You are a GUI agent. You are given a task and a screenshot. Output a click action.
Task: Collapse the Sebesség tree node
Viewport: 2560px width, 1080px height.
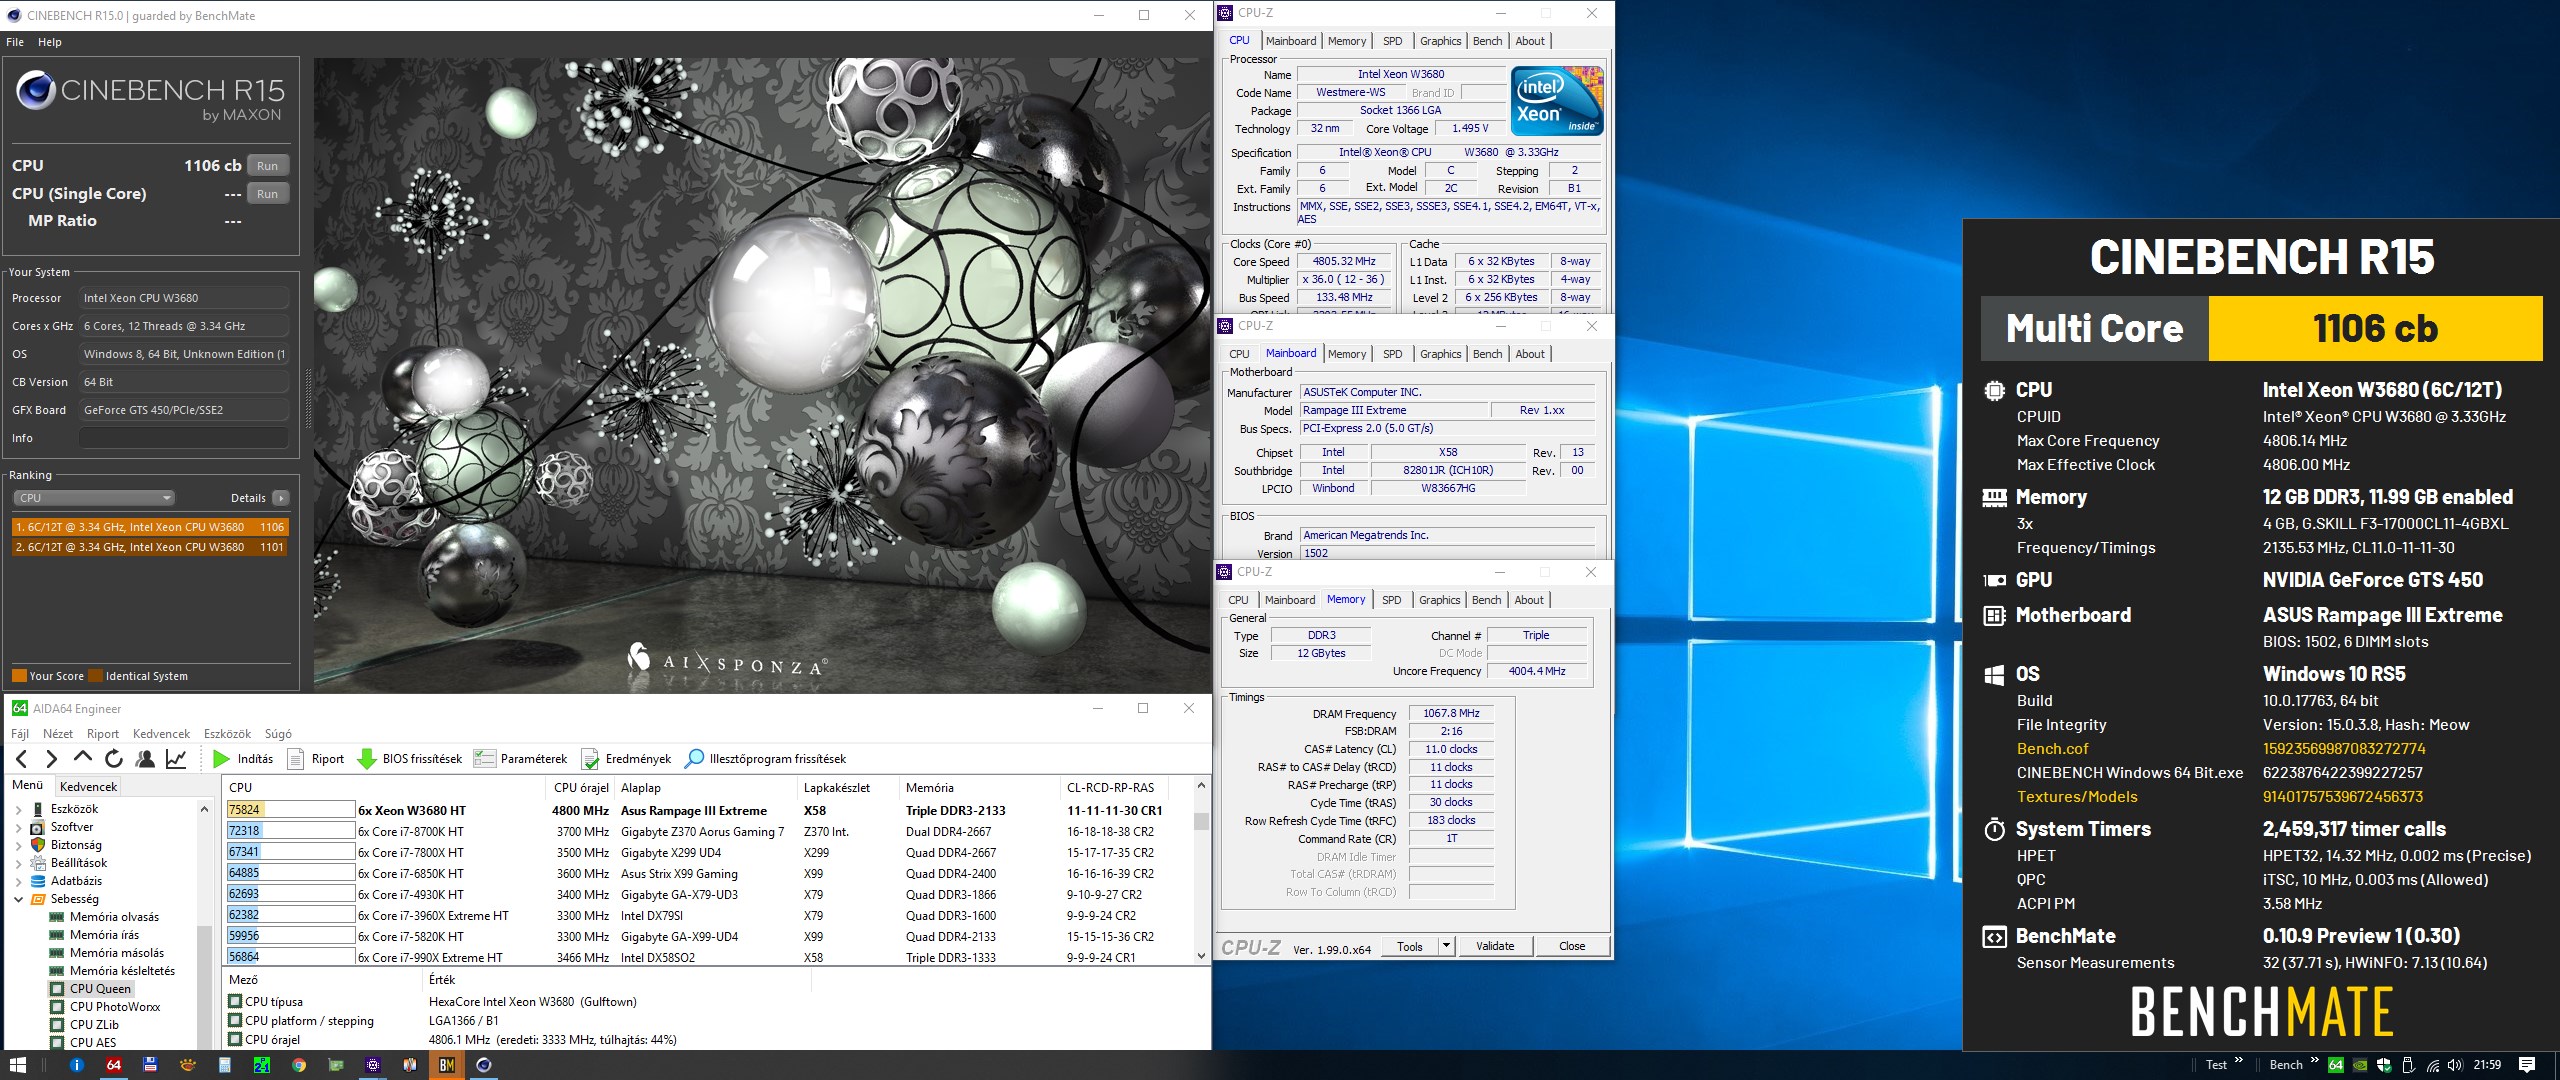[18, 899]
